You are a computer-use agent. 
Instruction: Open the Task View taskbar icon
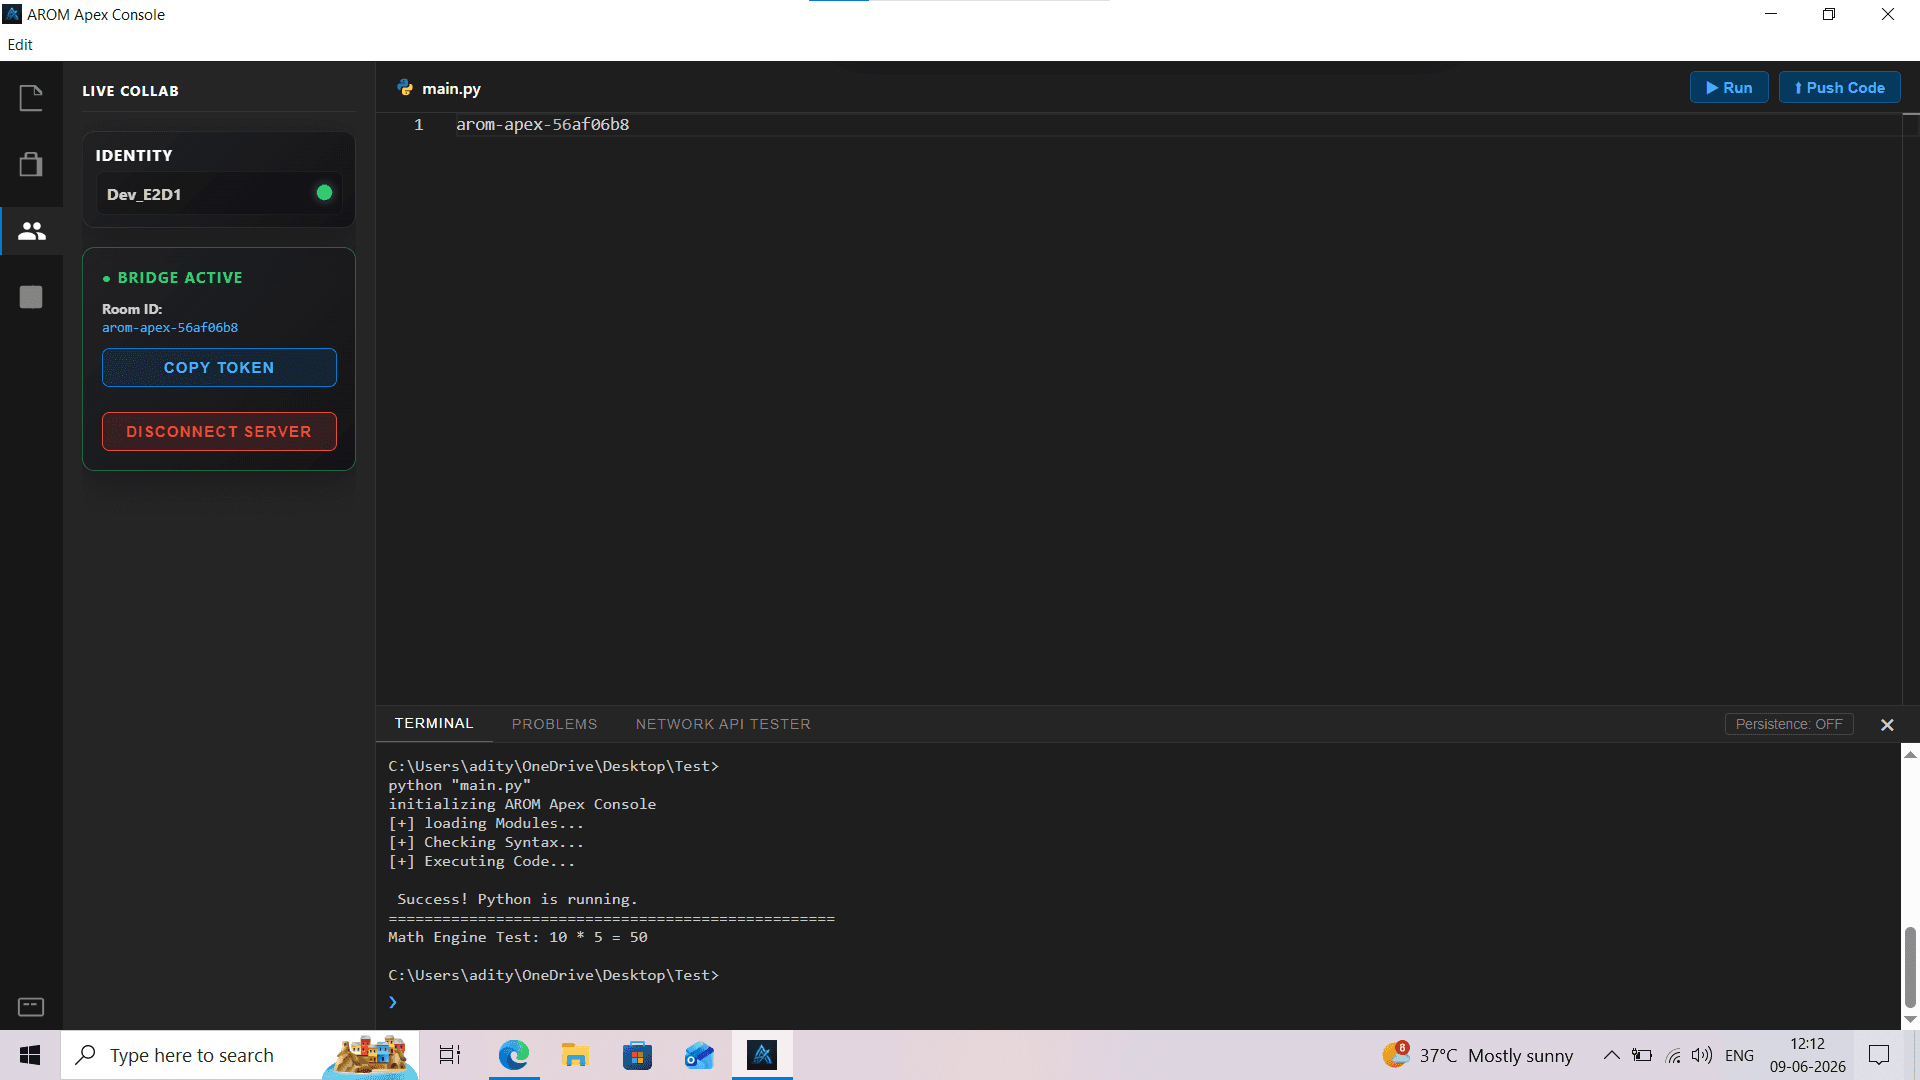[x=450, y=1055]
